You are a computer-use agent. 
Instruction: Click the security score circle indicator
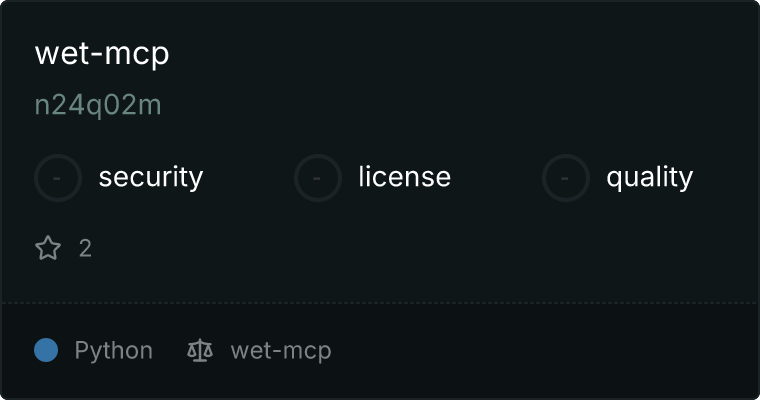[58, 178]
